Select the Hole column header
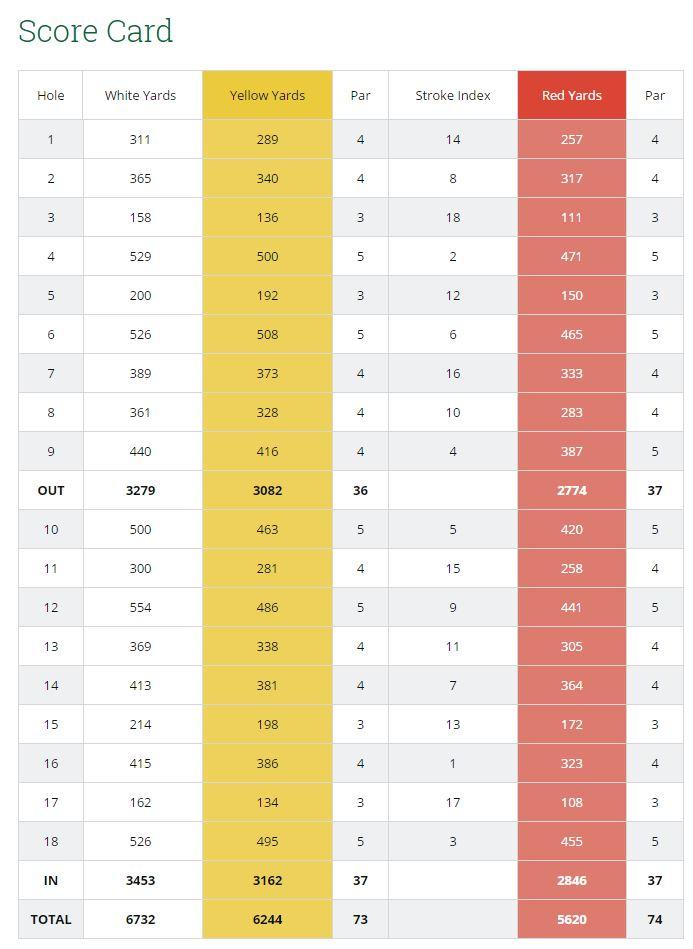Viewport: 693px width, 949px height. pos(50,96)
